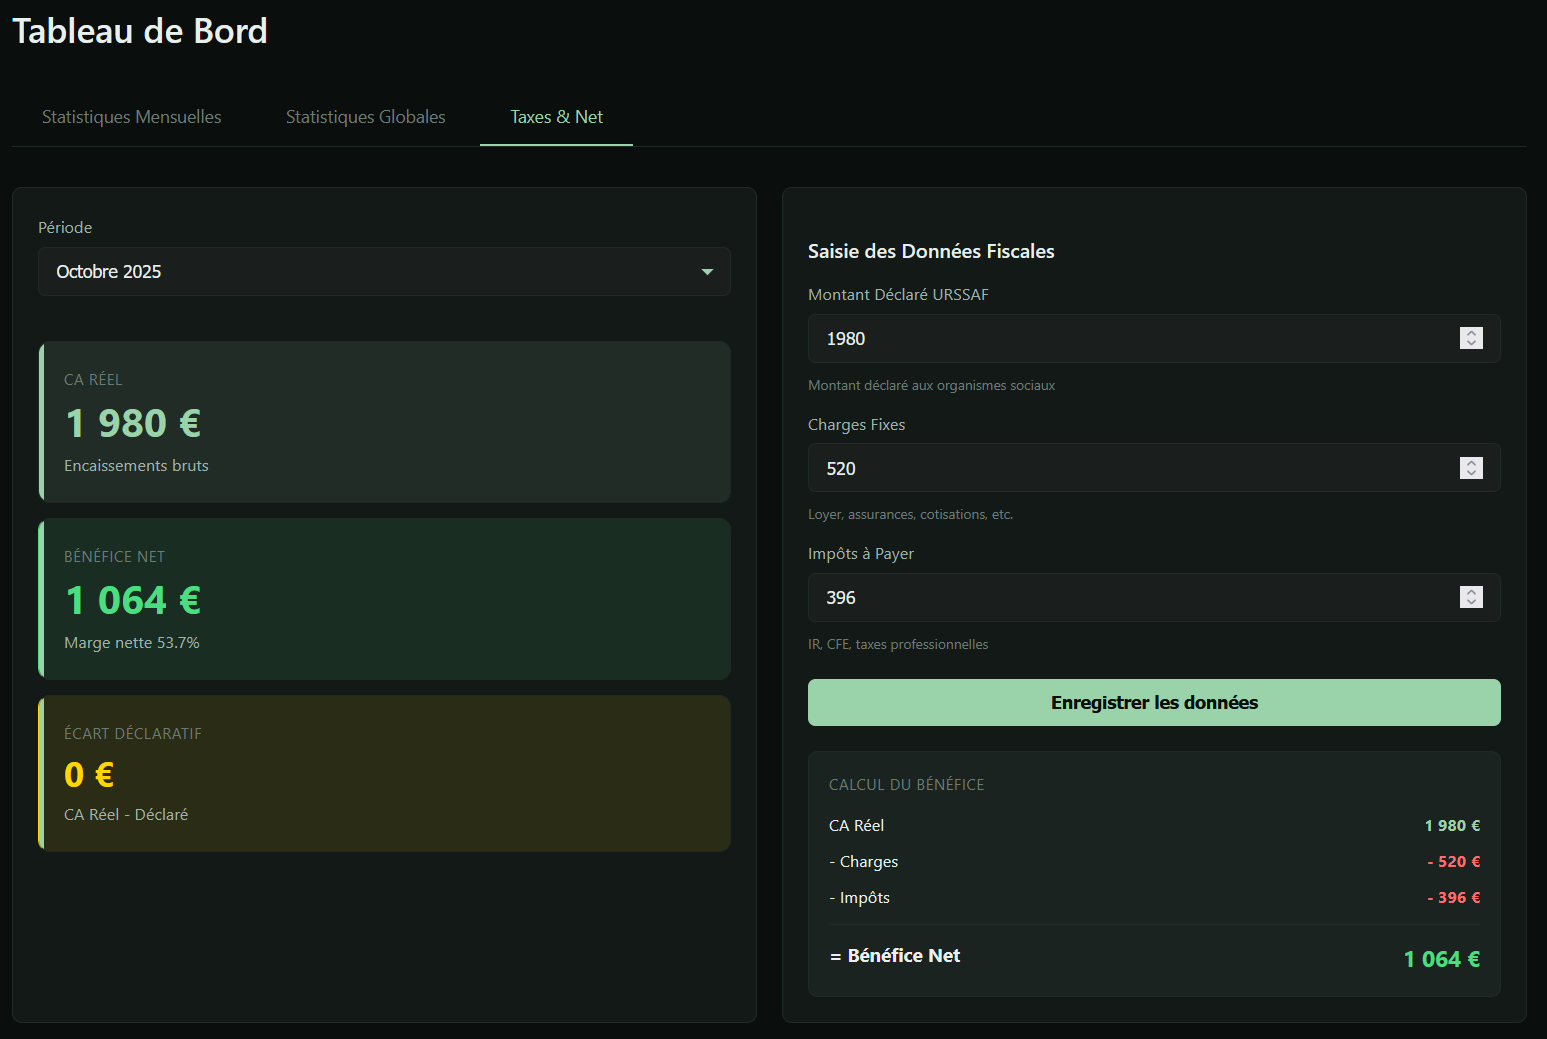Click the Bénéfice Net card with 53.7% margin
This screenshot has height=1039, width=1547.
tap(384, 599)
